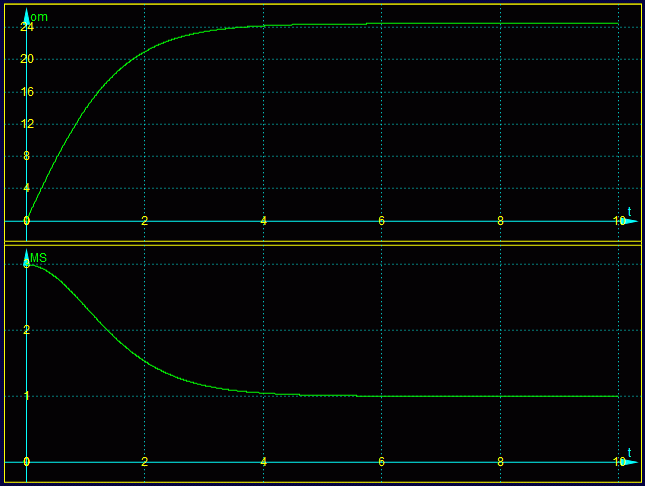
Task: Click the y-axis arrowhead beside 'om'
Action: tap(26, 14)
